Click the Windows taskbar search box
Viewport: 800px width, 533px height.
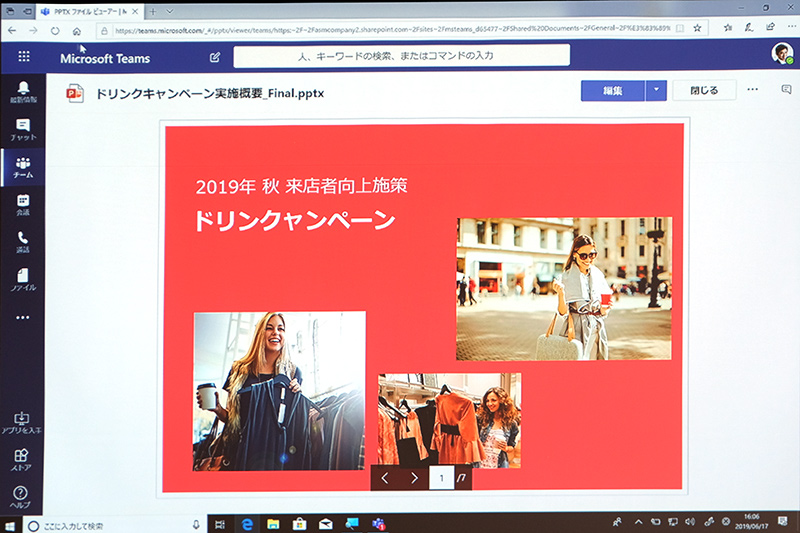click(113, 525)
